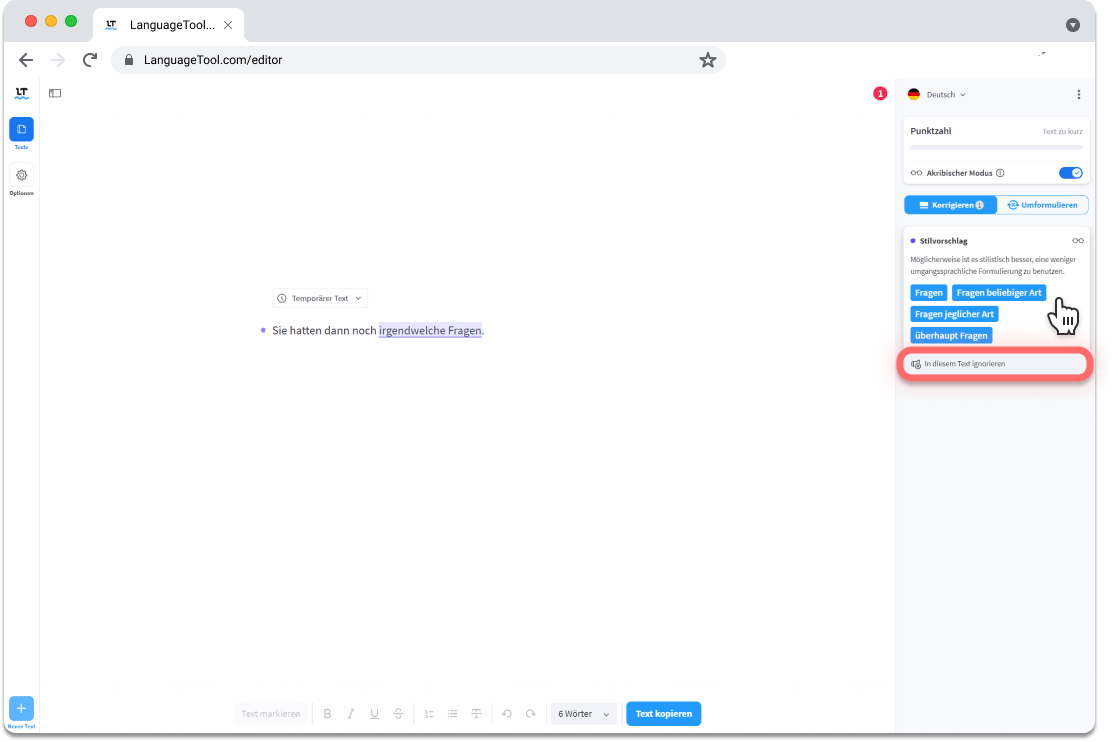
Task: Click the sentence "Sie hatten dann noch"
Action: click(x=324, y=331)
